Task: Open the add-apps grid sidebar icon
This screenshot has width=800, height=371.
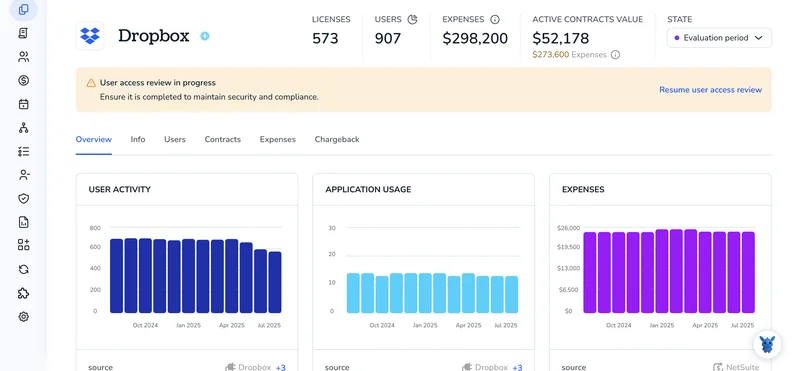Action: pos(23,245)
